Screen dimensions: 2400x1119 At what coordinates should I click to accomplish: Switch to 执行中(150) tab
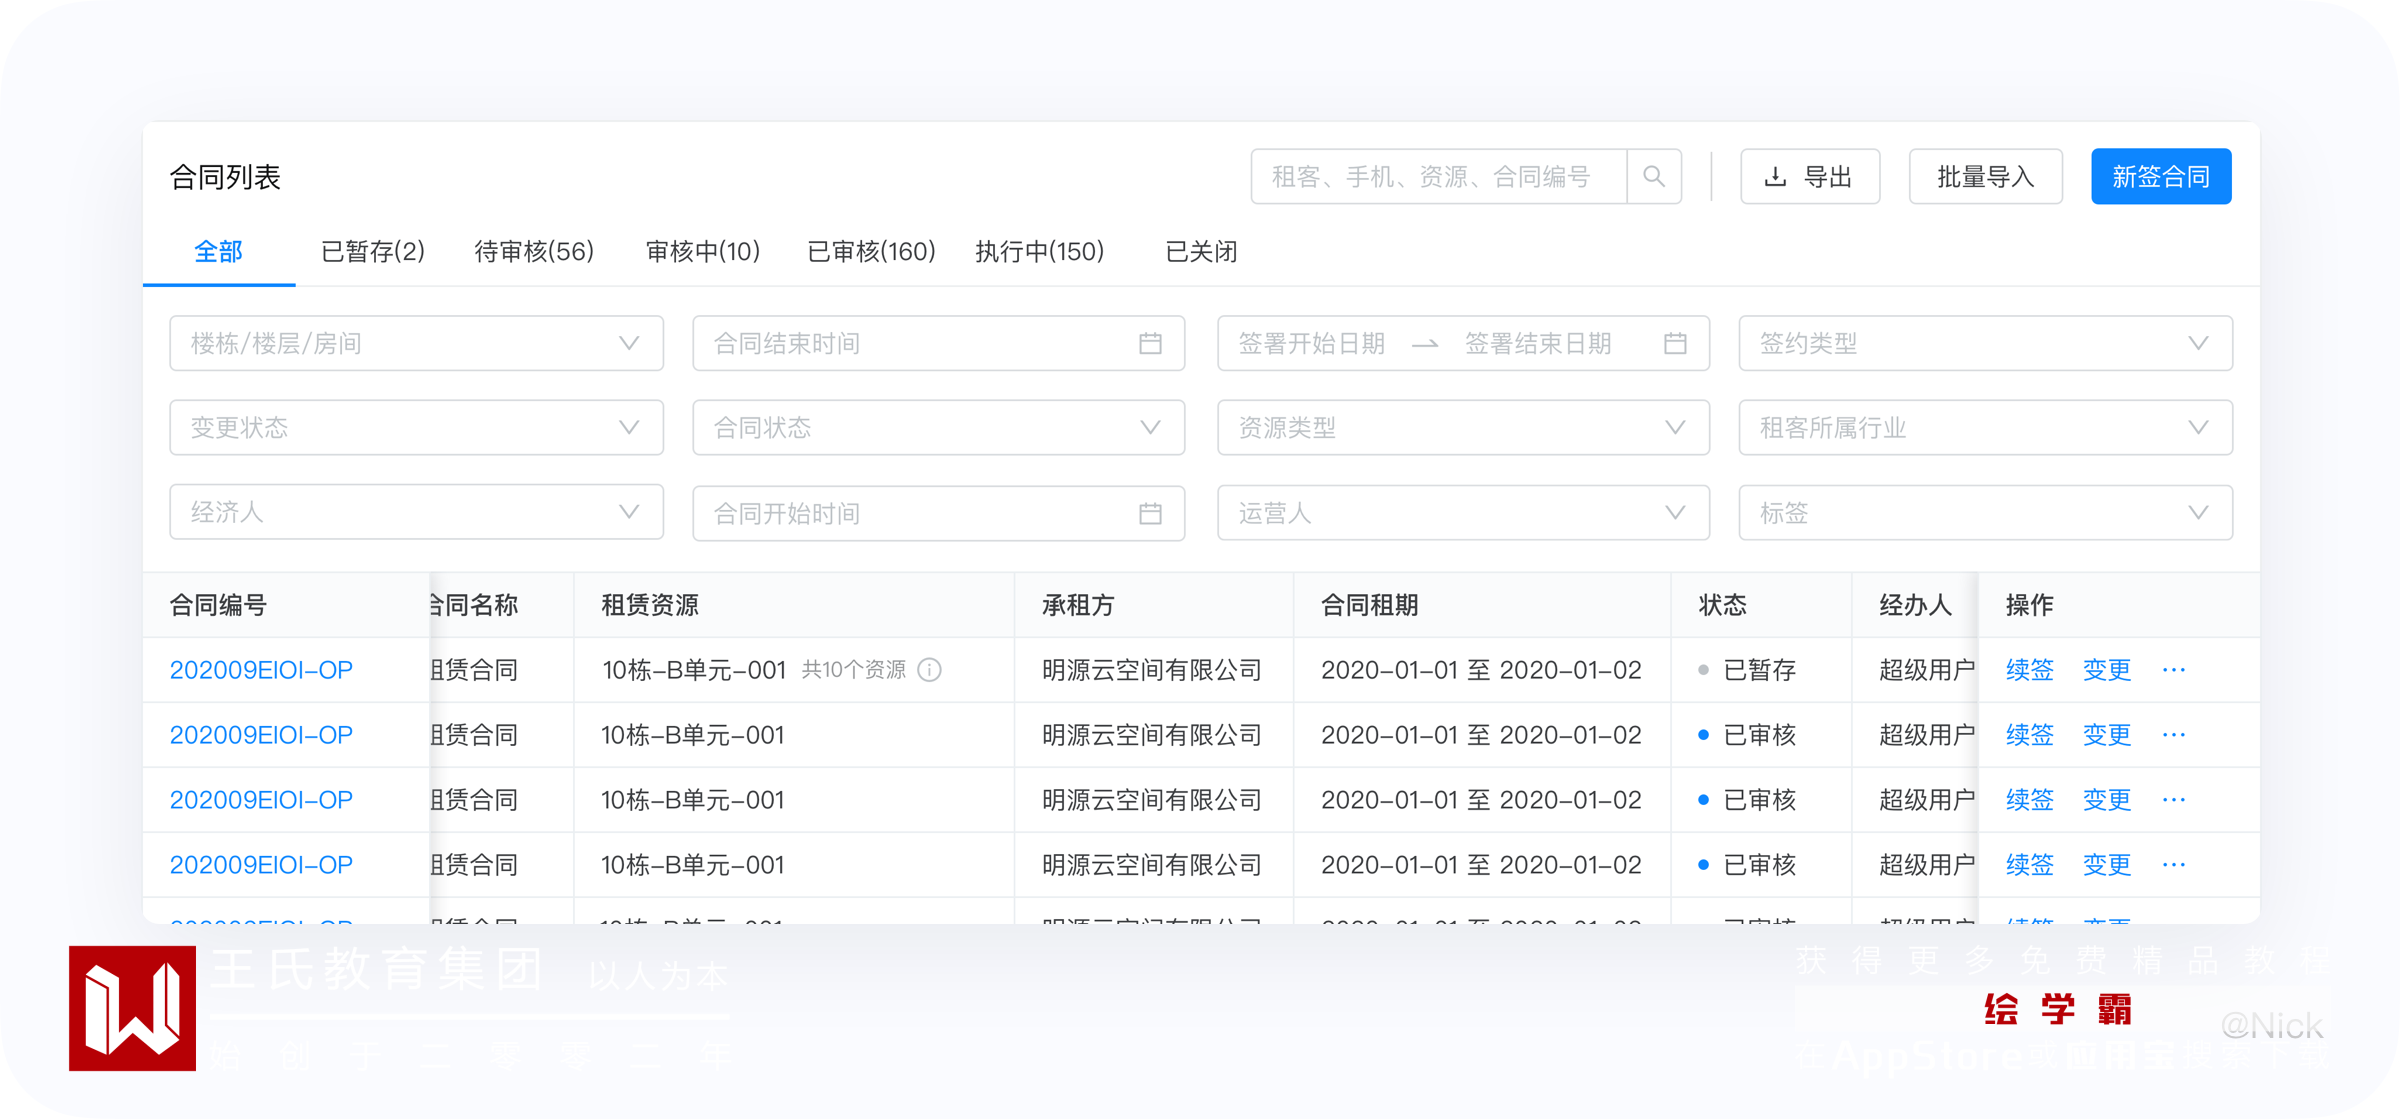coord(1039,252)
